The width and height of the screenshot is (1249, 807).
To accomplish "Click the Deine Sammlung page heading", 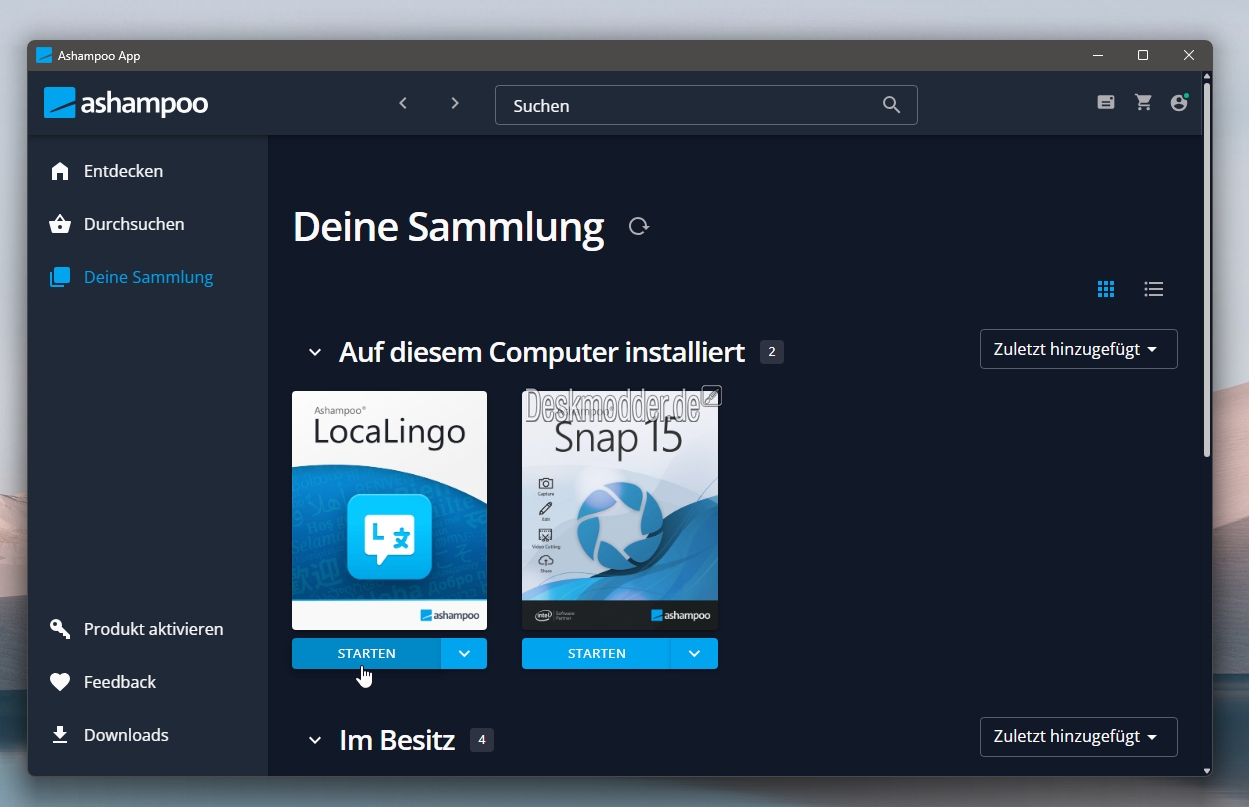I will [448, 227].
